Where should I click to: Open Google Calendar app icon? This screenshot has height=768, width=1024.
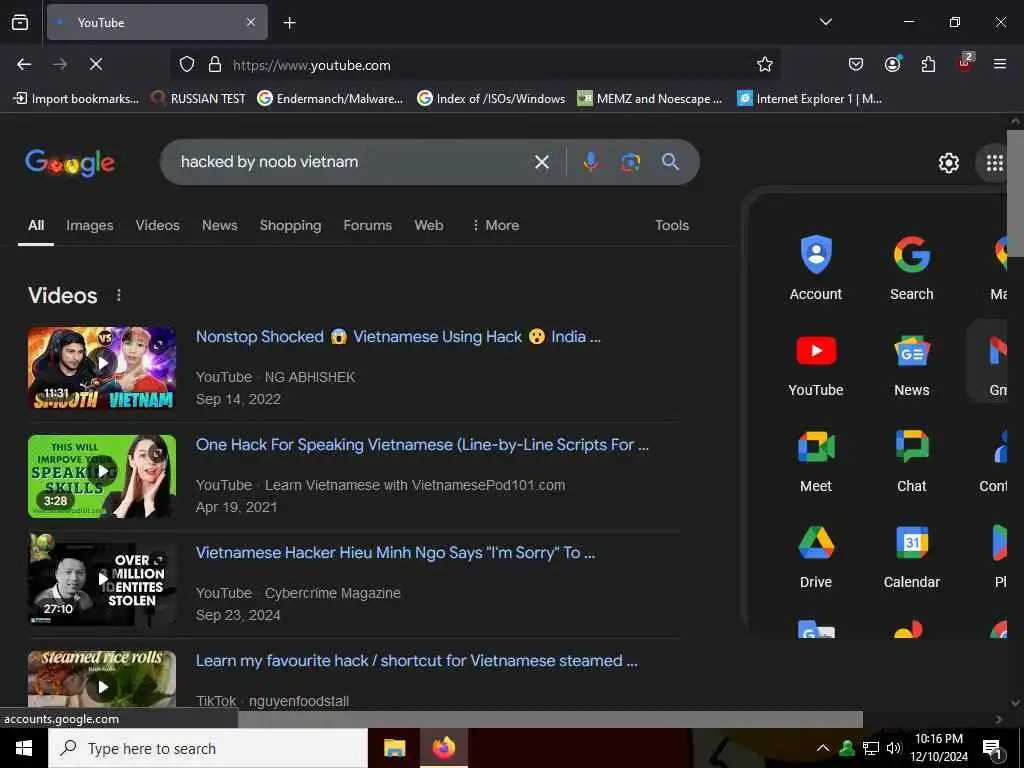click(x=912, y=556)
